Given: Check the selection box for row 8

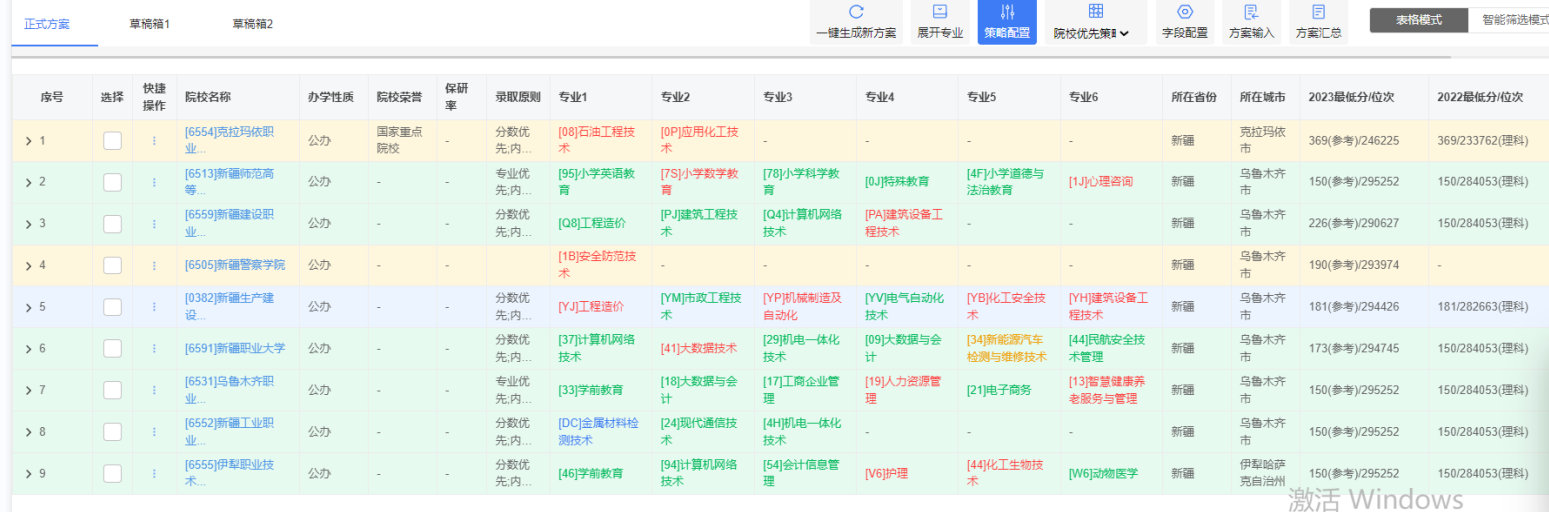Looking at the screenshot, I should tap(112, 432).
